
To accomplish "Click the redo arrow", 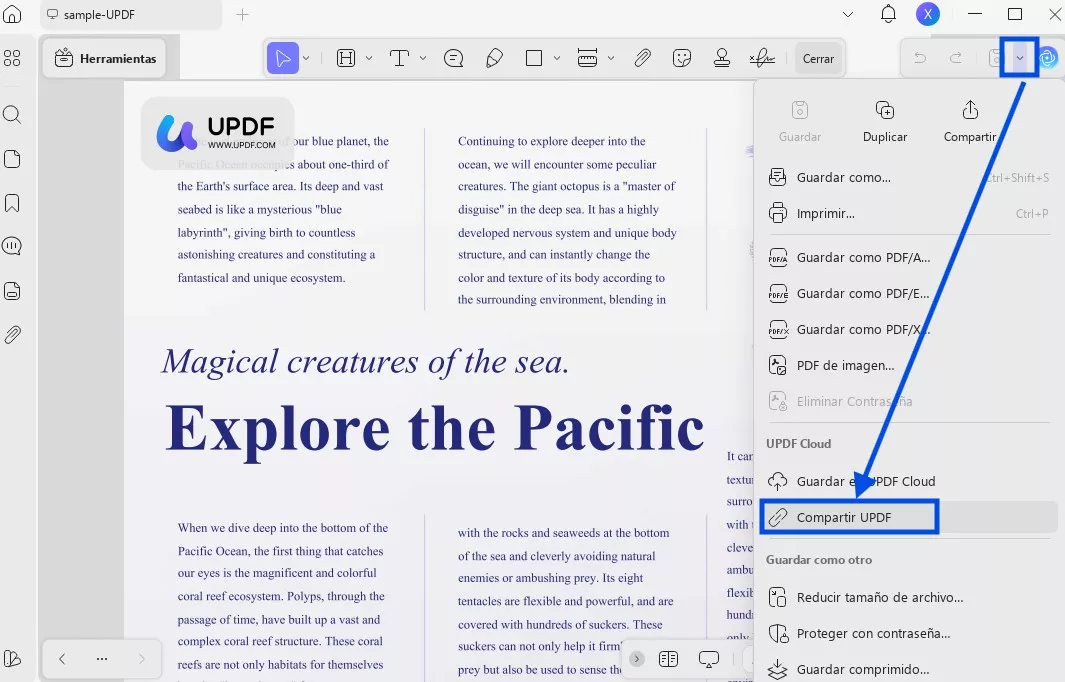I will pos(956,58).
